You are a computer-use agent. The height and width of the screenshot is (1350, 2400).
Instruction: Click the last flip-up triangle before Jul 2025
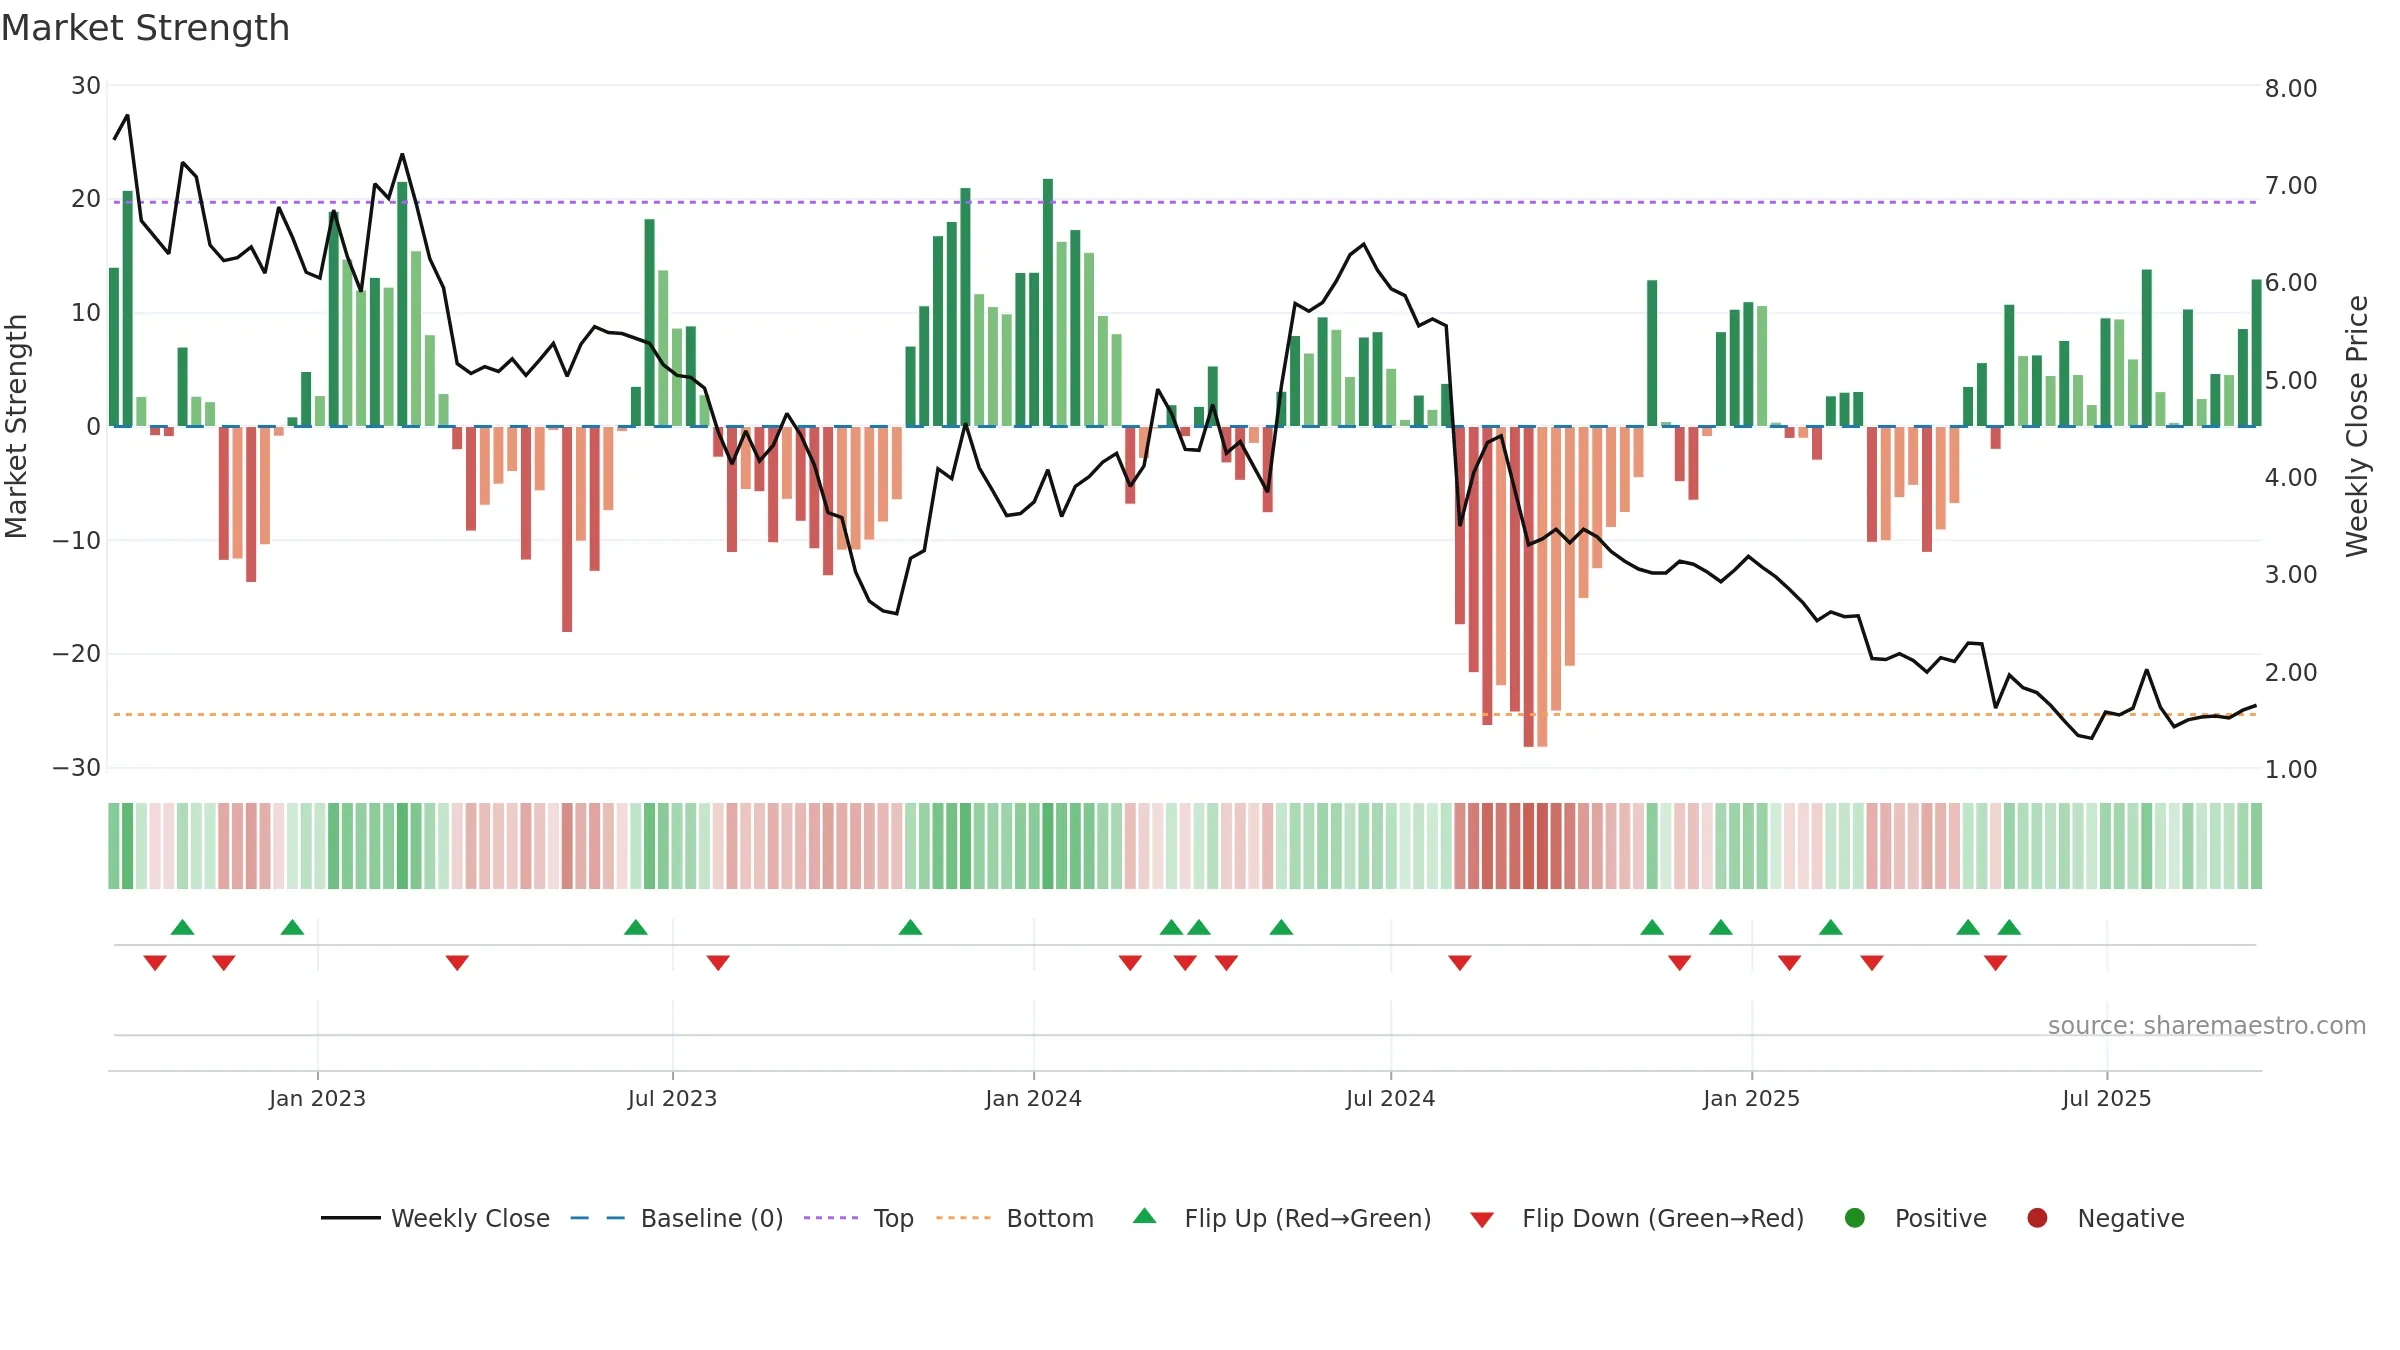click(2010, 927)
